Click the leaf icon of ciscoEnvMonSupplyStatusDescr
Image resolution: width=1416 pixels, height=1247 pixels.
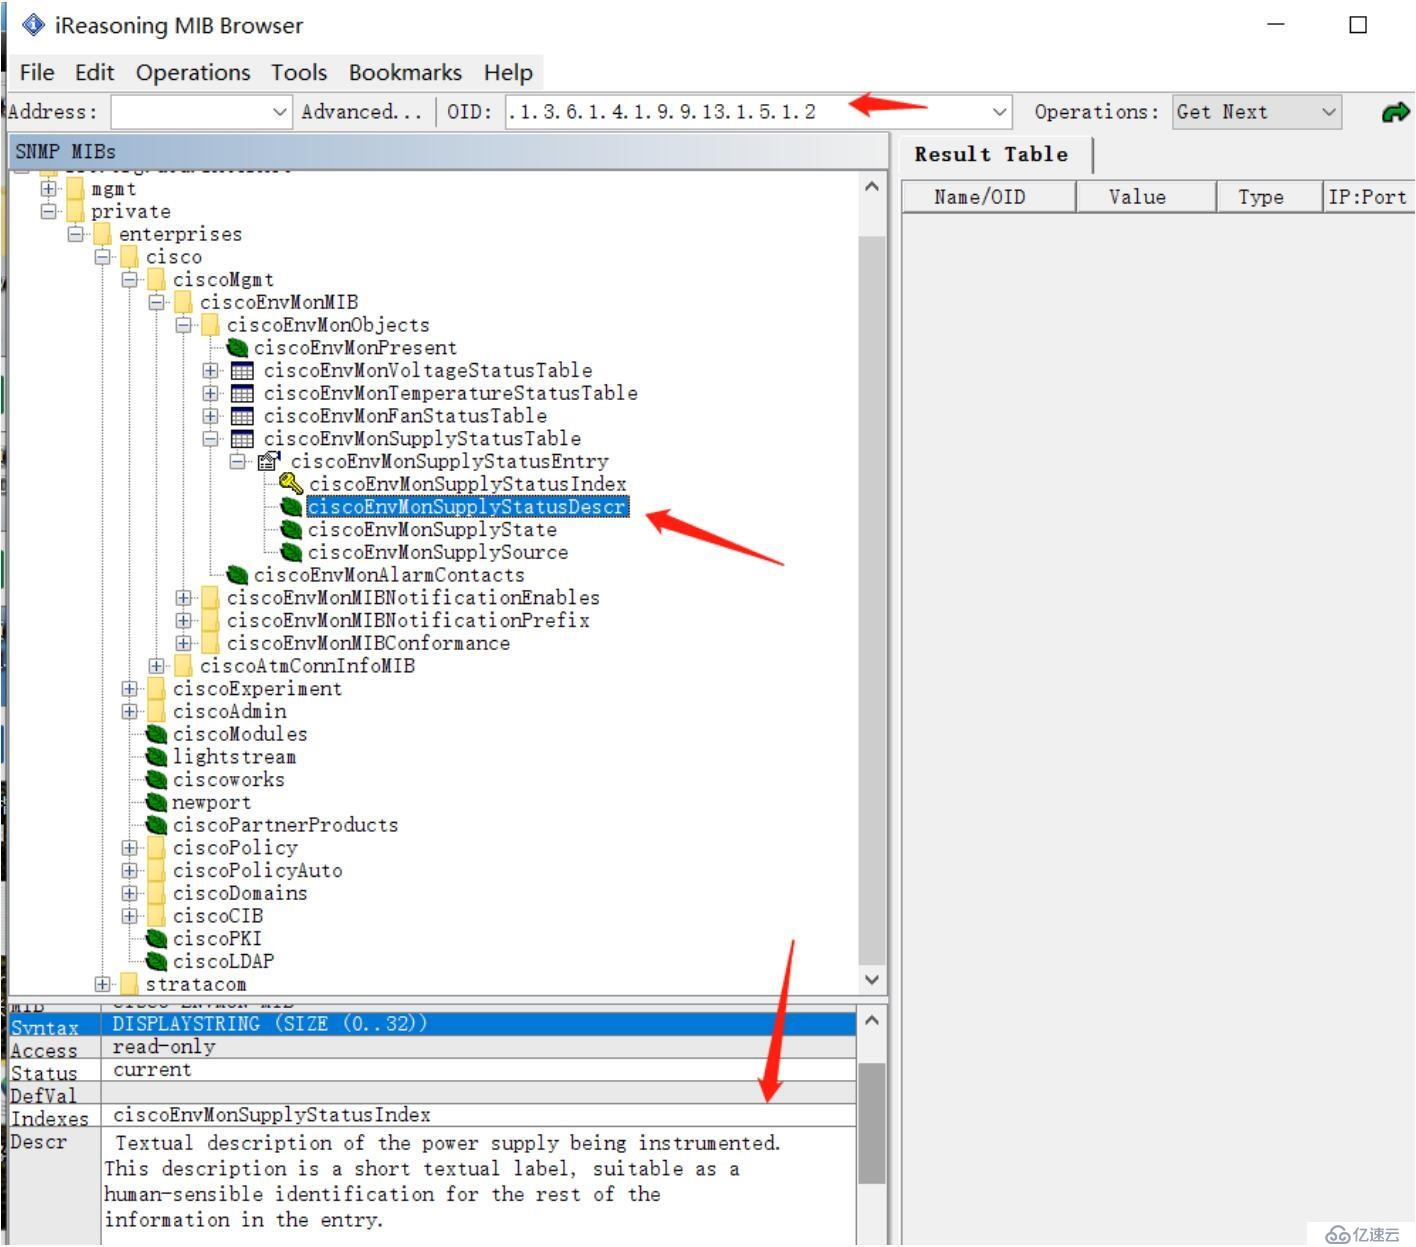point(291,507)
